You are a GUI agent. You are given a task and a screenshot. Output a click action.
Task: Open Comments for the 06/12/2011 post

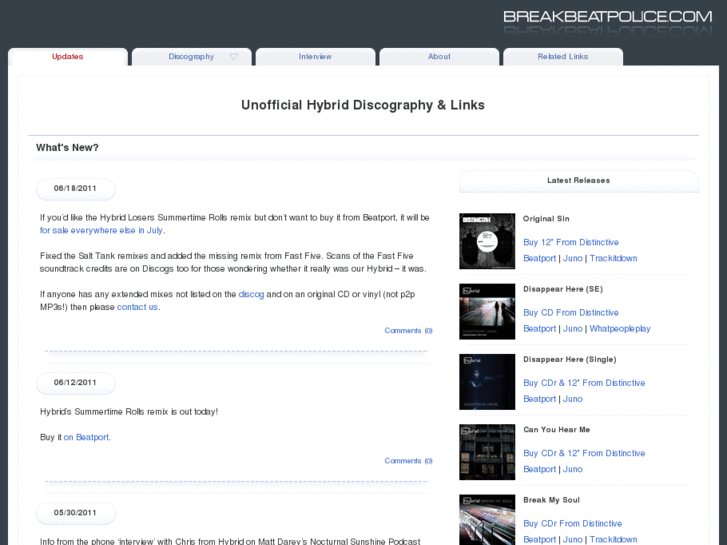tap(408, 461)
